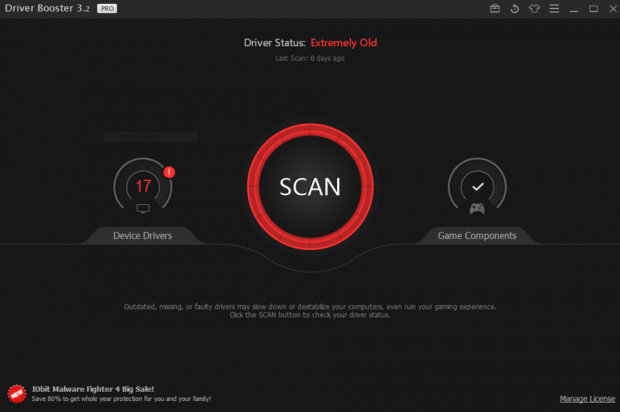This screenshot has width=620, height=412.
Task: Open the hamburger main menu
Action: 554,9
